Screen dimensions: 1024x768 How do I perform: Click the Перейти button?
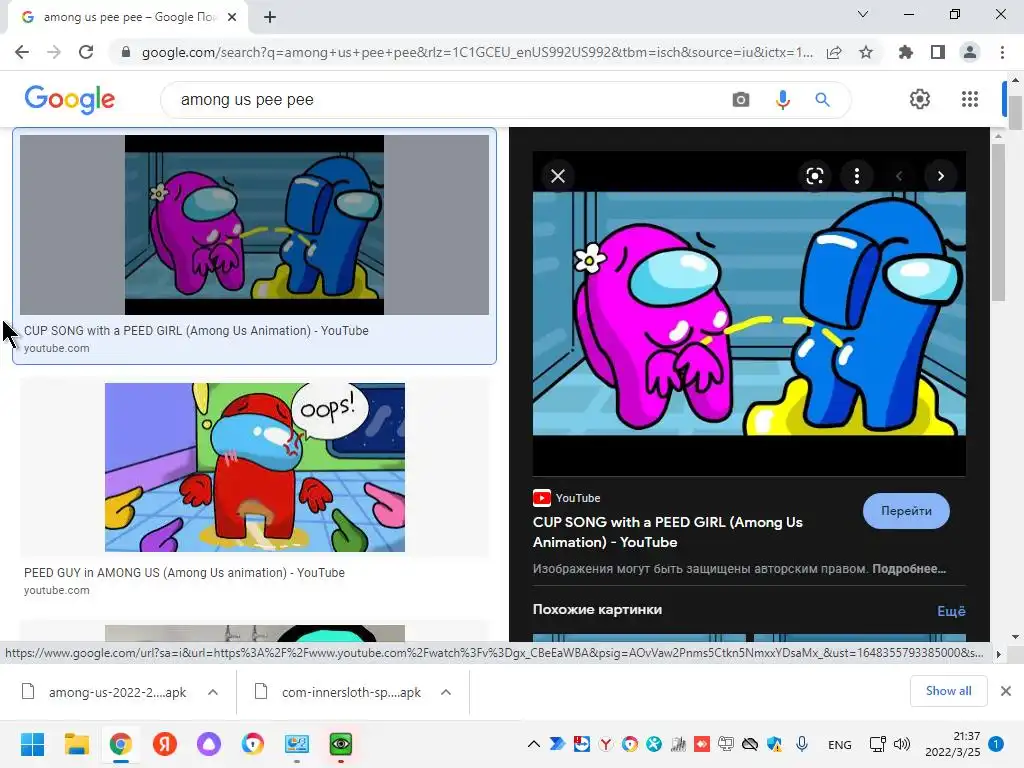point(906,511)
